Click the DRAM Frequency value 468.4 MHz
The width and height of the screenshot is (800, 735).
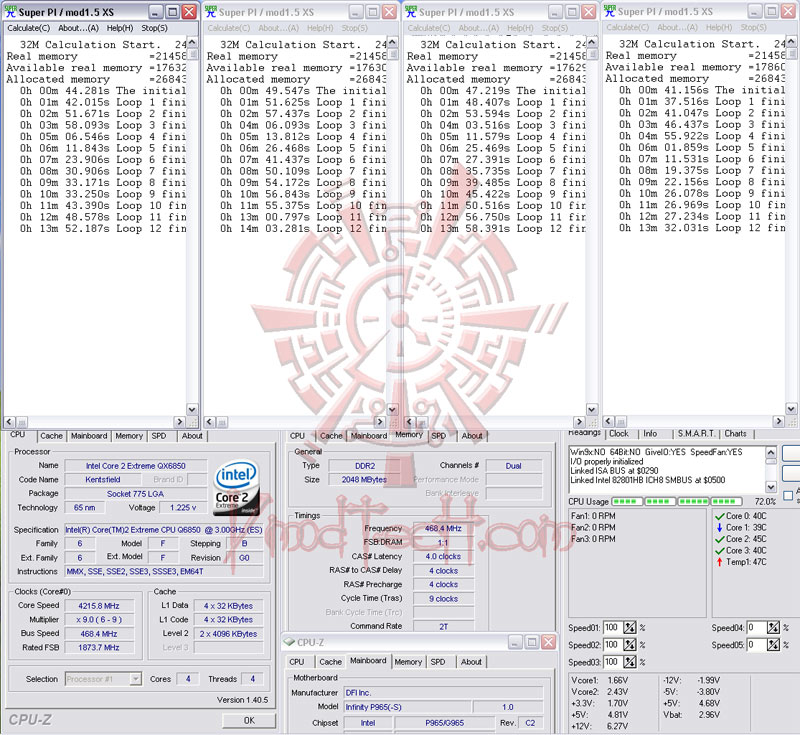443,528
